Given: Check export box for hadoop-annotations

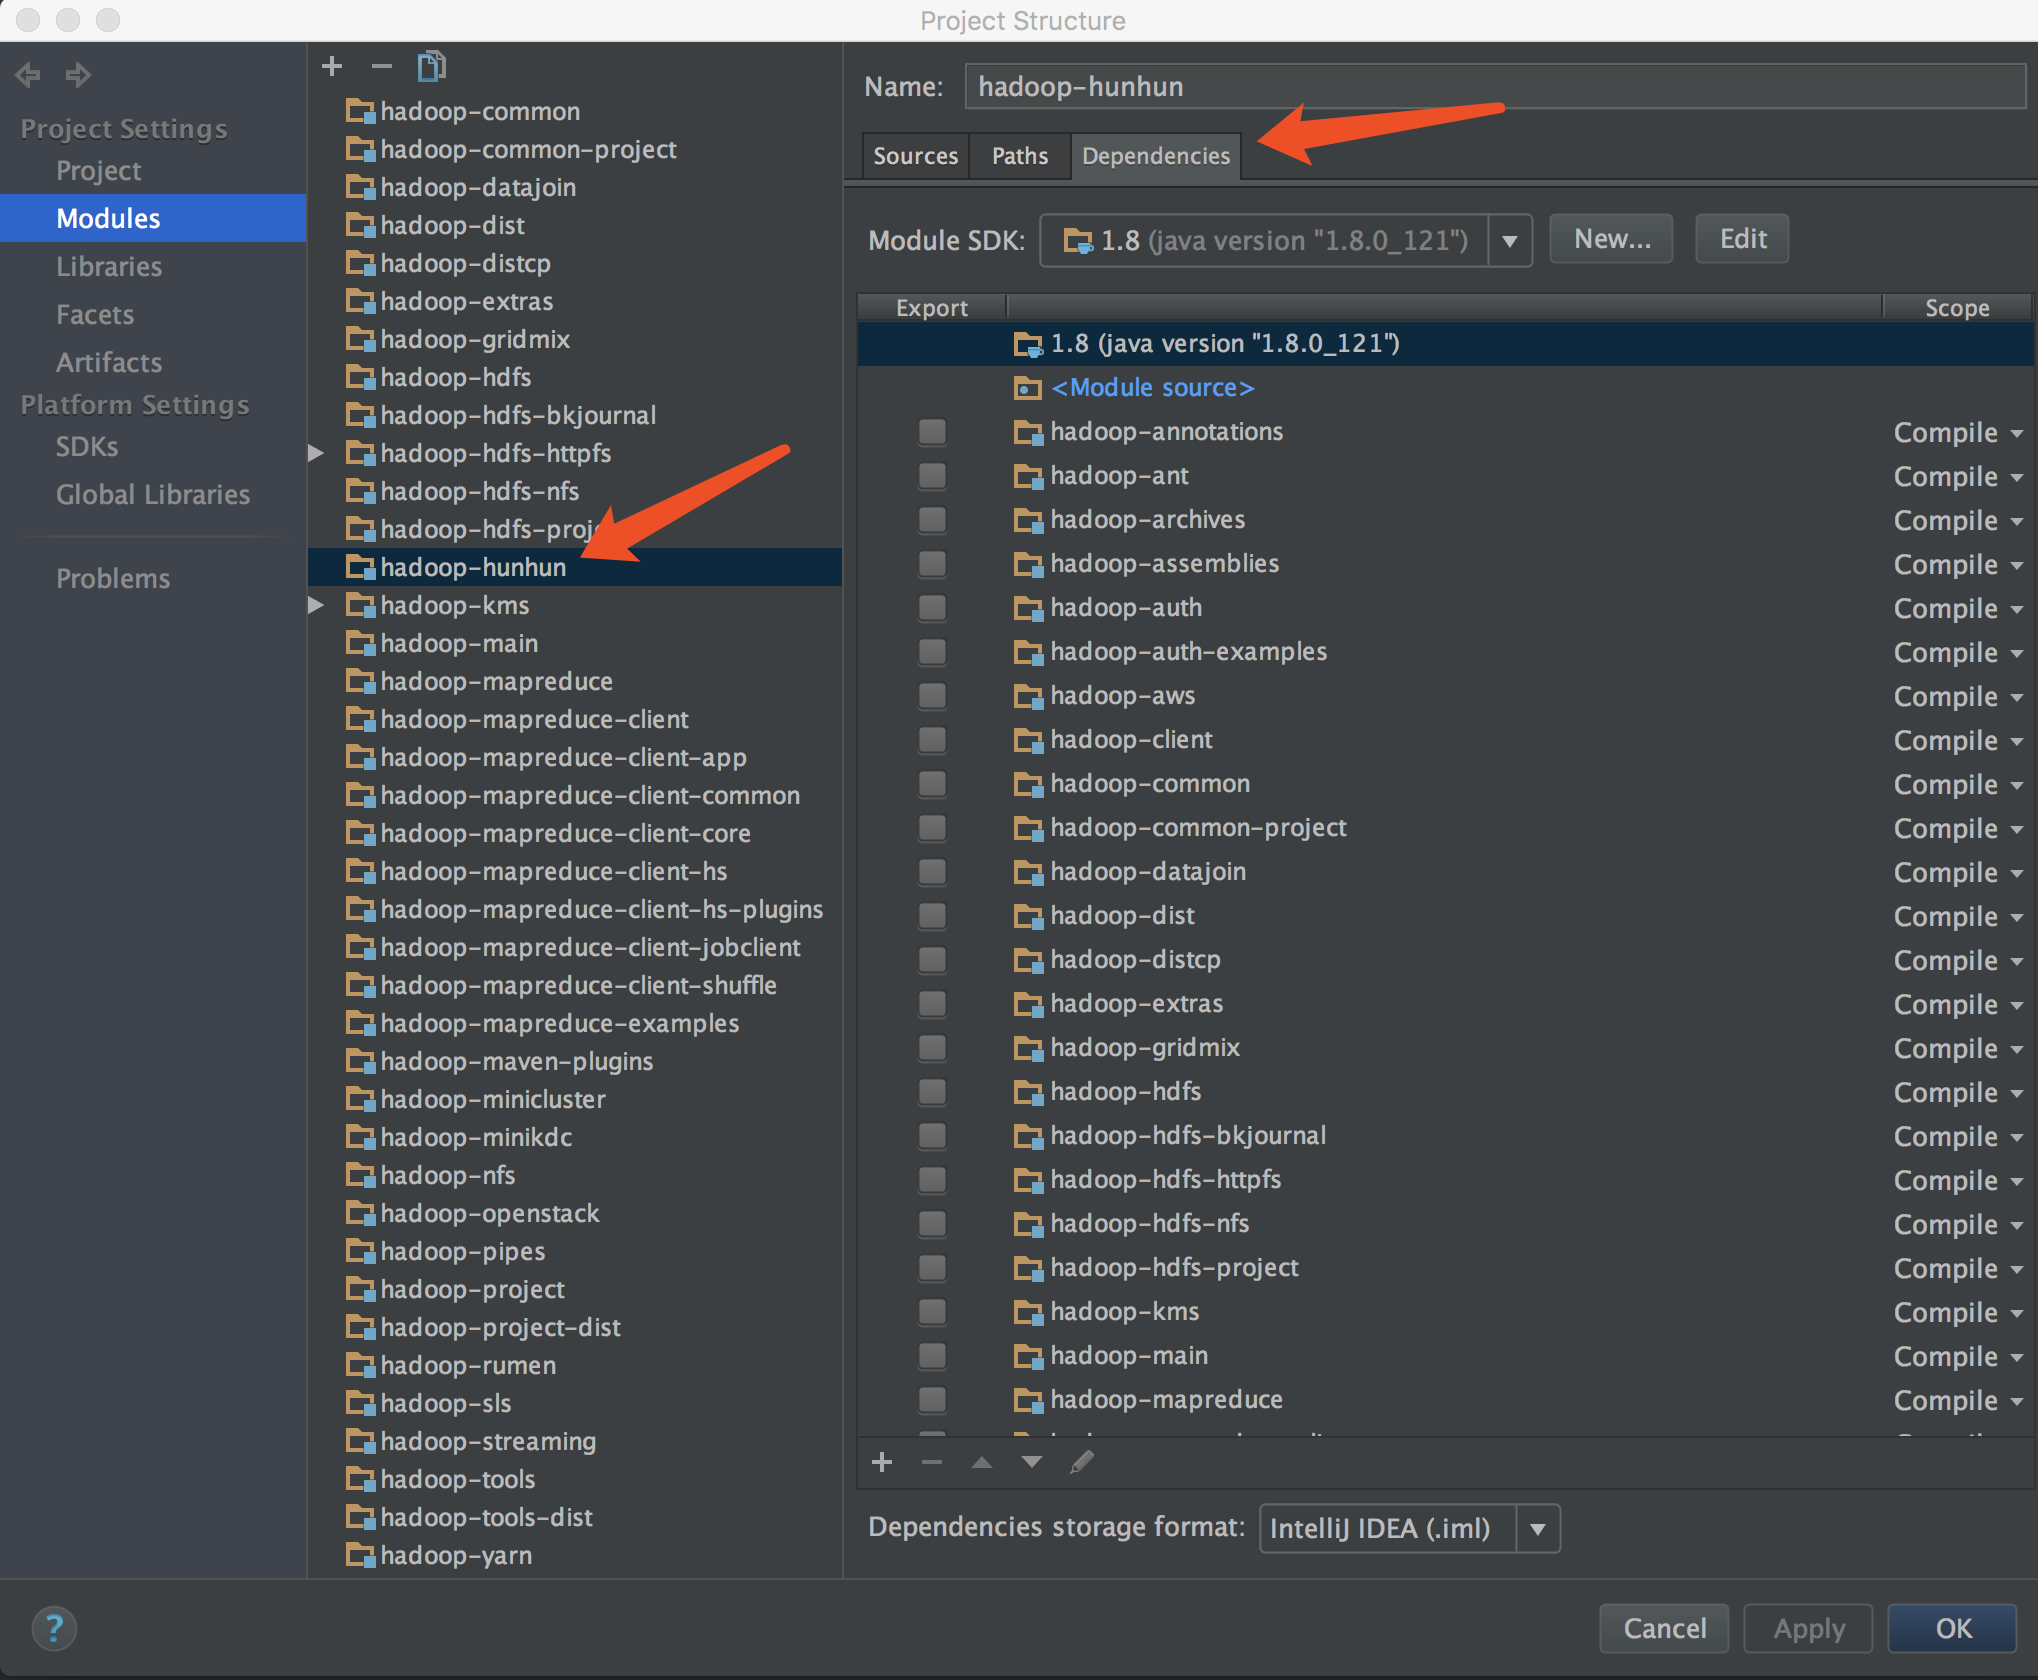Looking at the screenshot, I should click(x=932, y=432).
